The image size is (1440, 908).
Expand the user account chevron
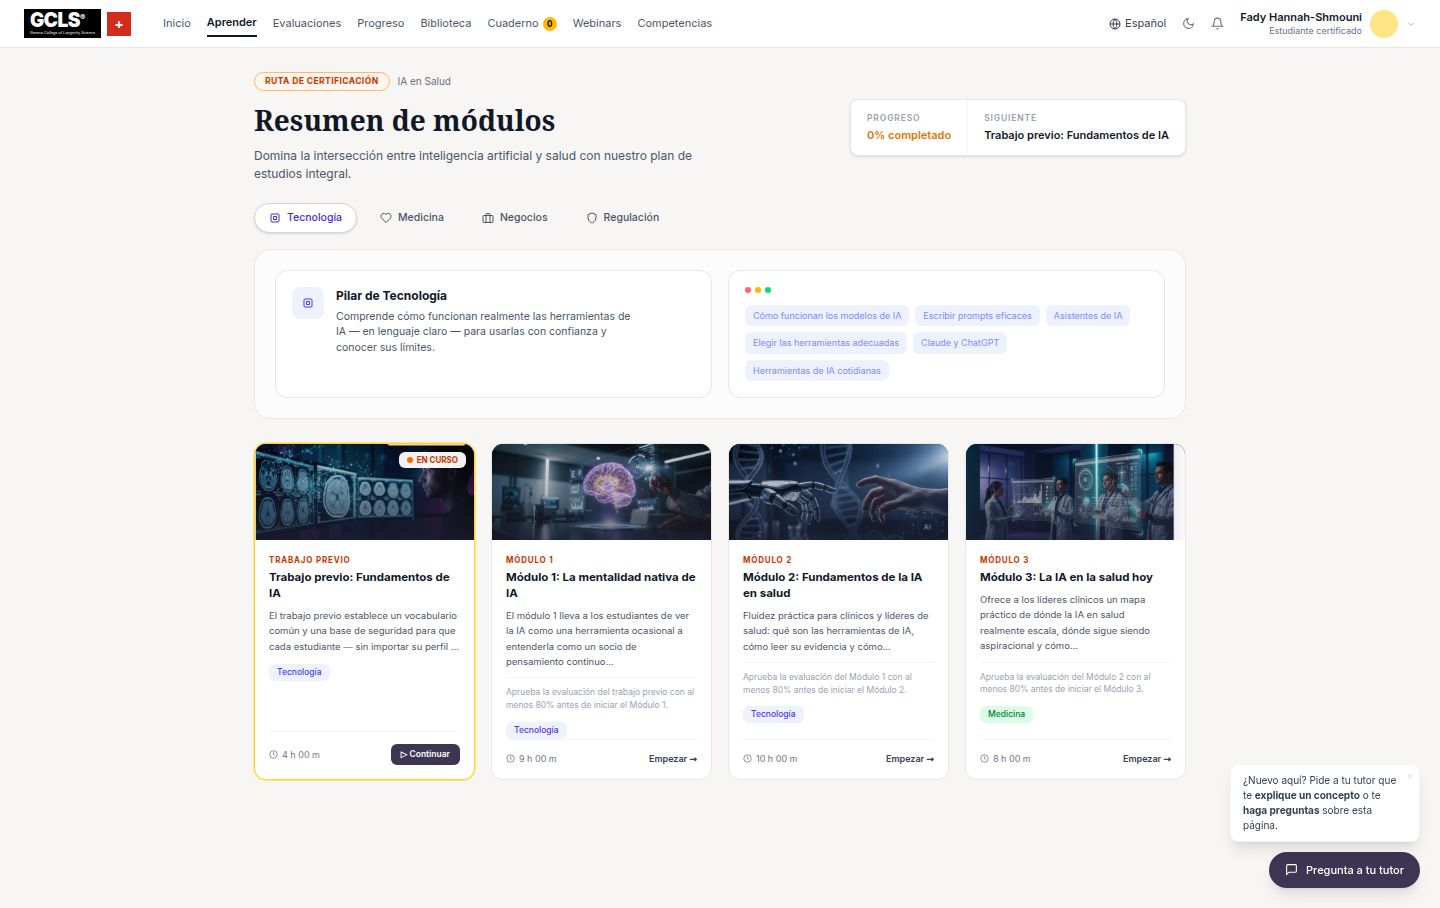(x=1411, y=24)
